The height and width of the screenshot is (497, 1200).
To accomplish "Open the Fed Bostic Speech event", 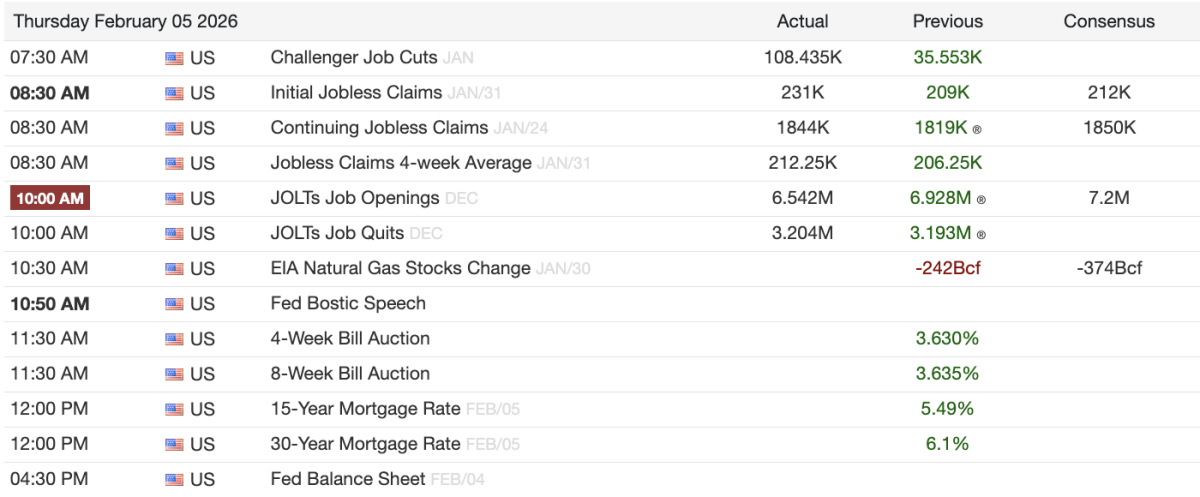I will [348, 303].
